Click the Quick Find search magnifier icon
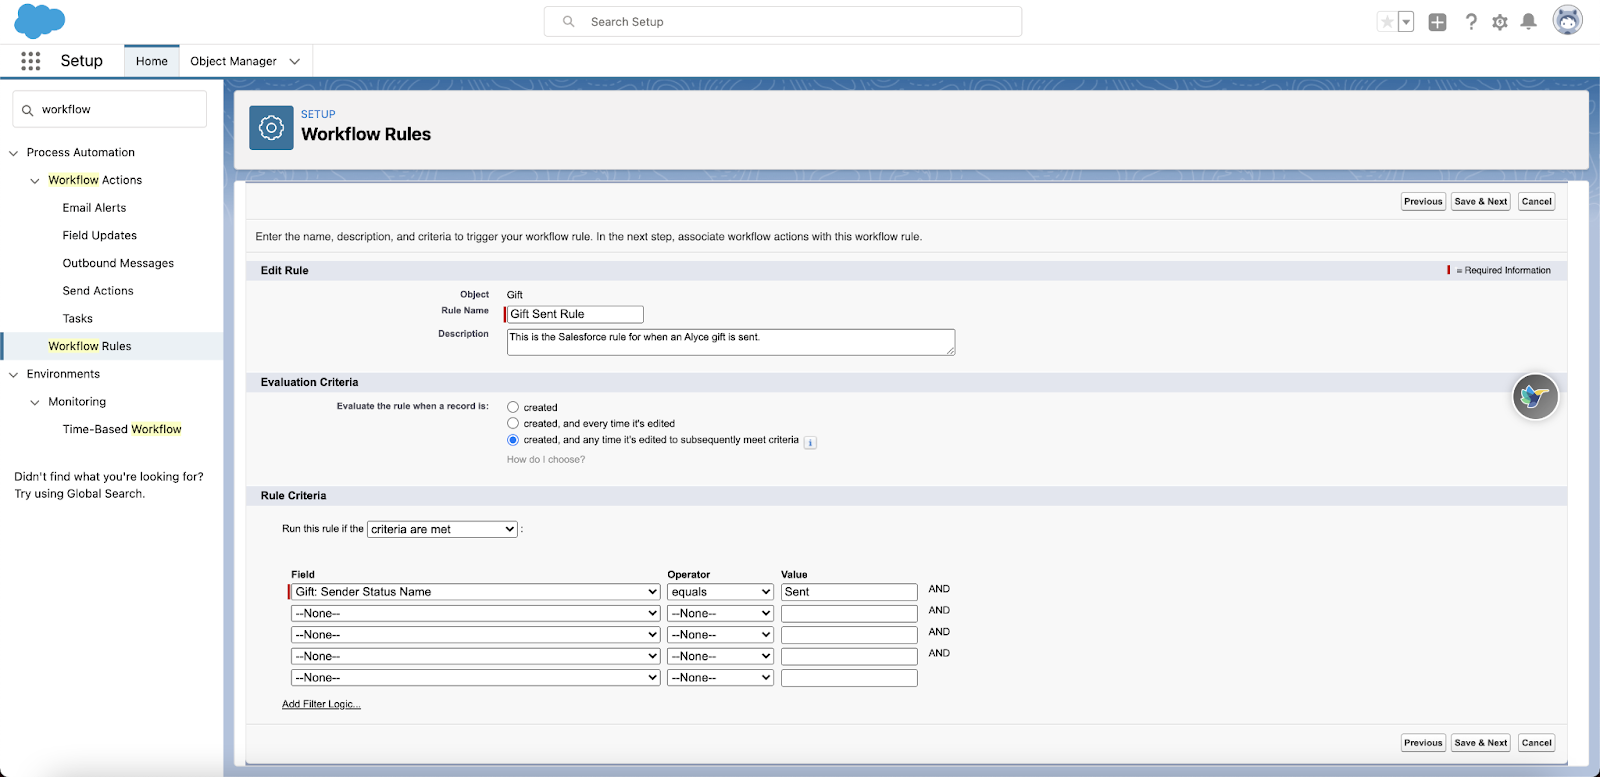 (28, 110)
